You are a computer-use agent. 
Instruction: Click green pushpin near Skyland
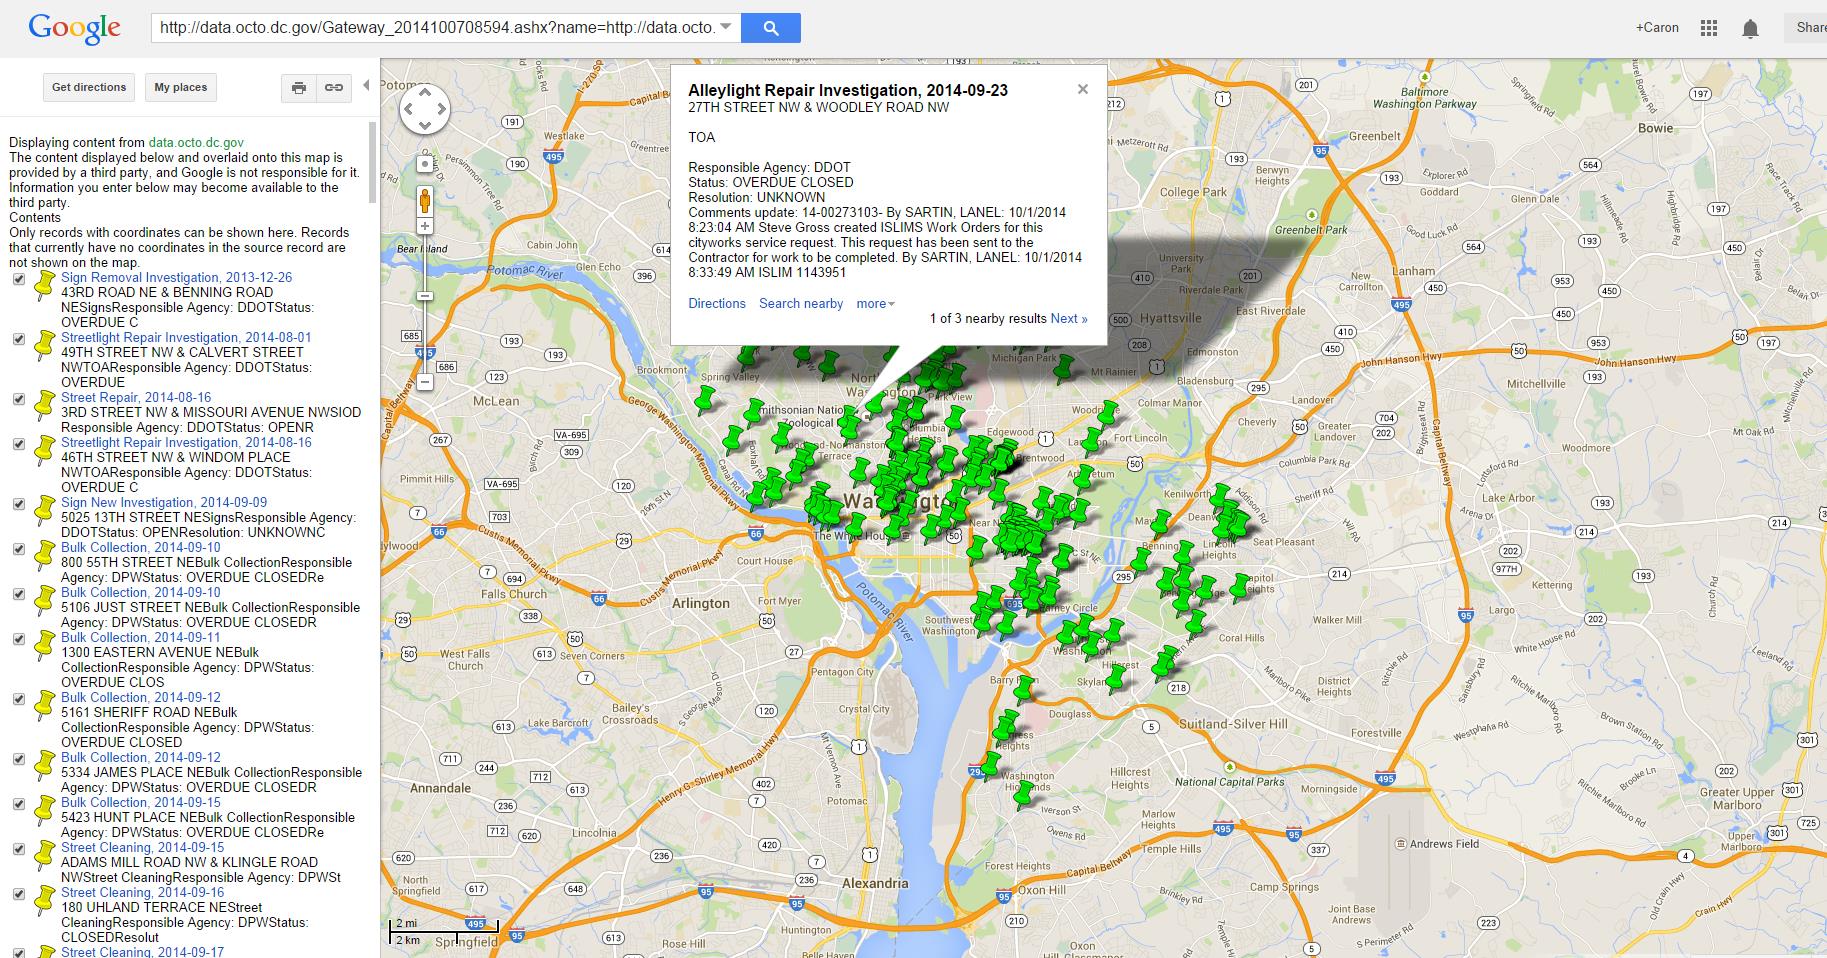click(x=1114, y=680)
